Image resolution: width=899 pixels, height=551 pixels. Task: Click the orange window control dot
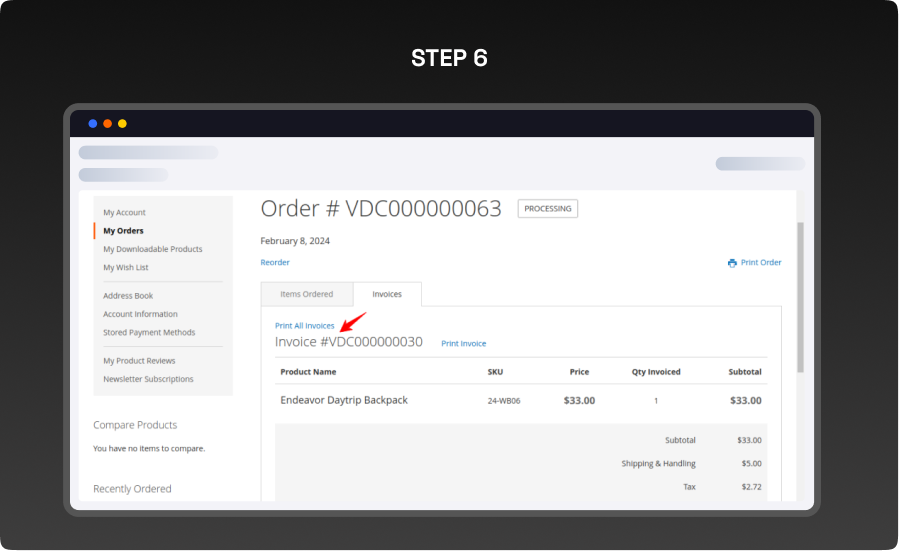click(x=108, y=124)
